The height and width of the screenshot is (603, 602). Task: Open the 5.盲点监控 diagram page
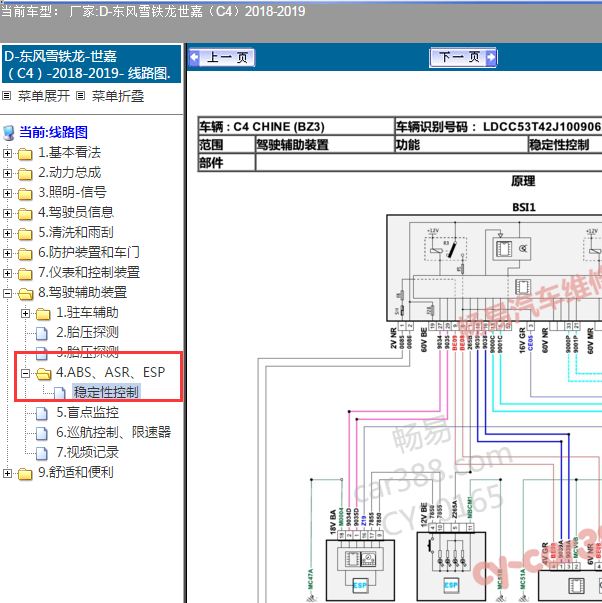pyautogui.click(x=87, y=412)
